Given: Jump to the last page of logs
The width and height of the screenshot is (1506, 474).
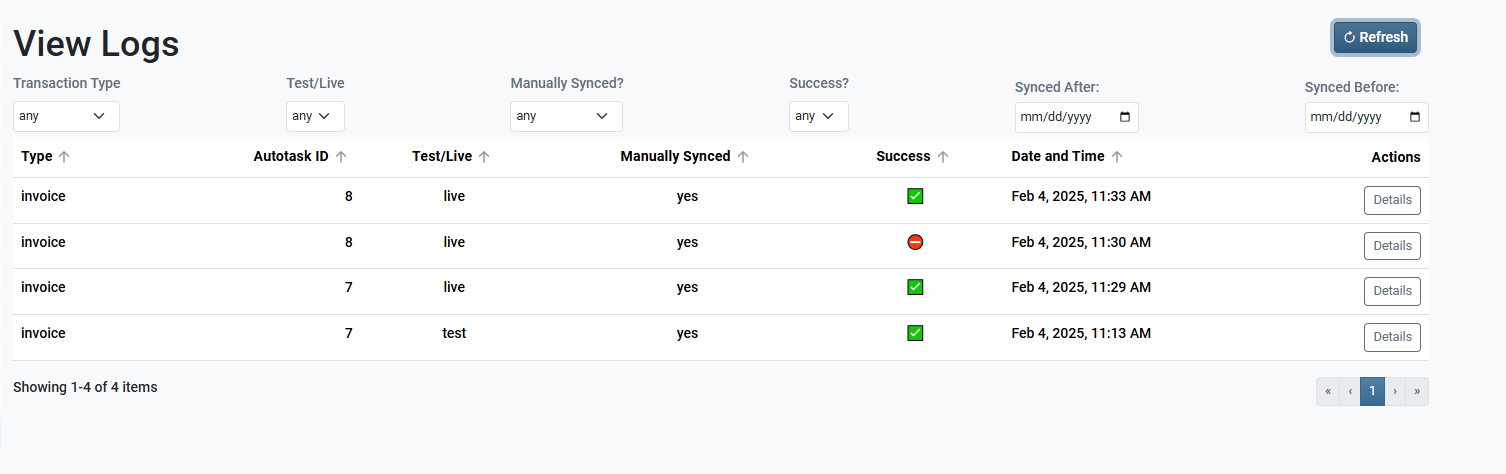Looking at the screenshot, I should click(x=1417, y=391).
